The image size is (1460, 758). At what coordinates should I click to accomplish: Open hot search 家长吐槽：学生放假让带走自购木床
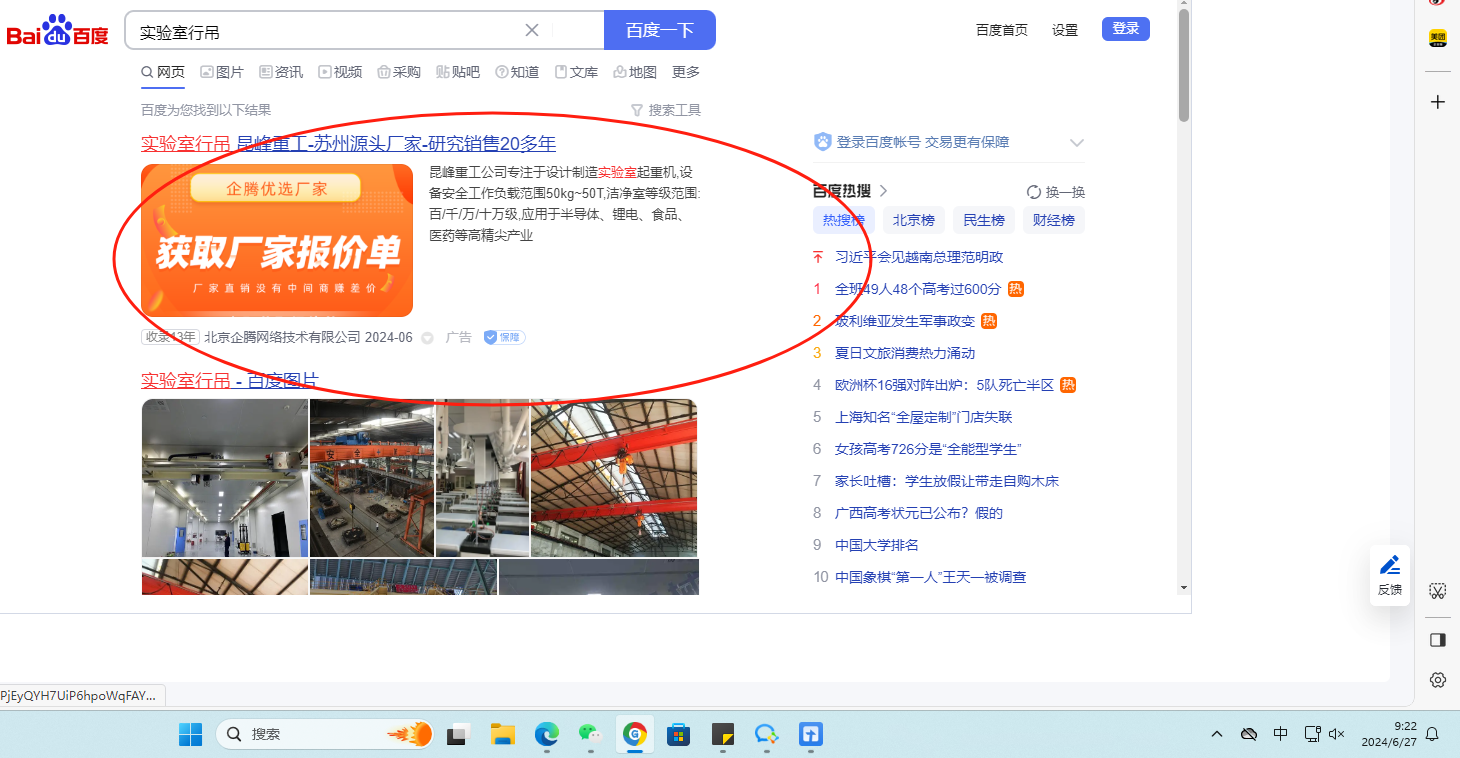point(947,481)
